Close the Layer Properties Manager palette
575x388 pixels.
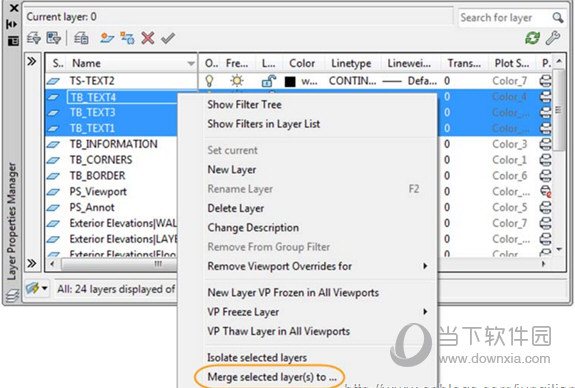[13, 8]
